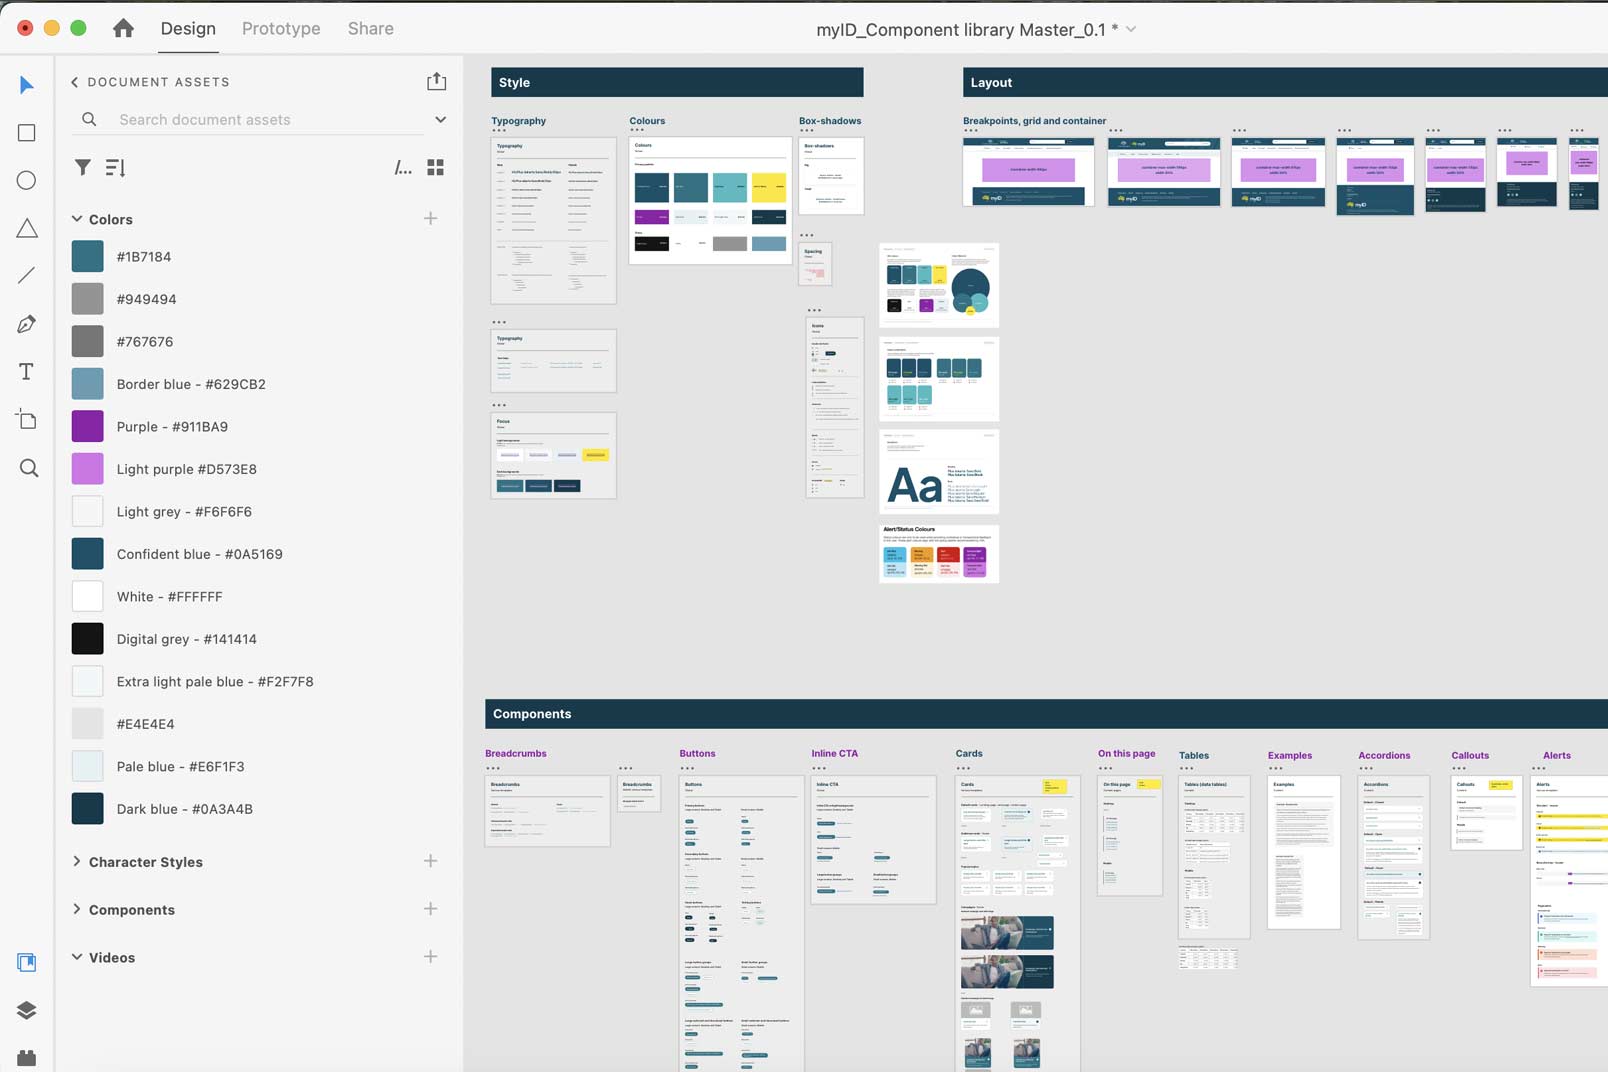Open the Plugins panel
Screen dimensions: 1608x1072
pyautogui.click(x=26, y=1057)
